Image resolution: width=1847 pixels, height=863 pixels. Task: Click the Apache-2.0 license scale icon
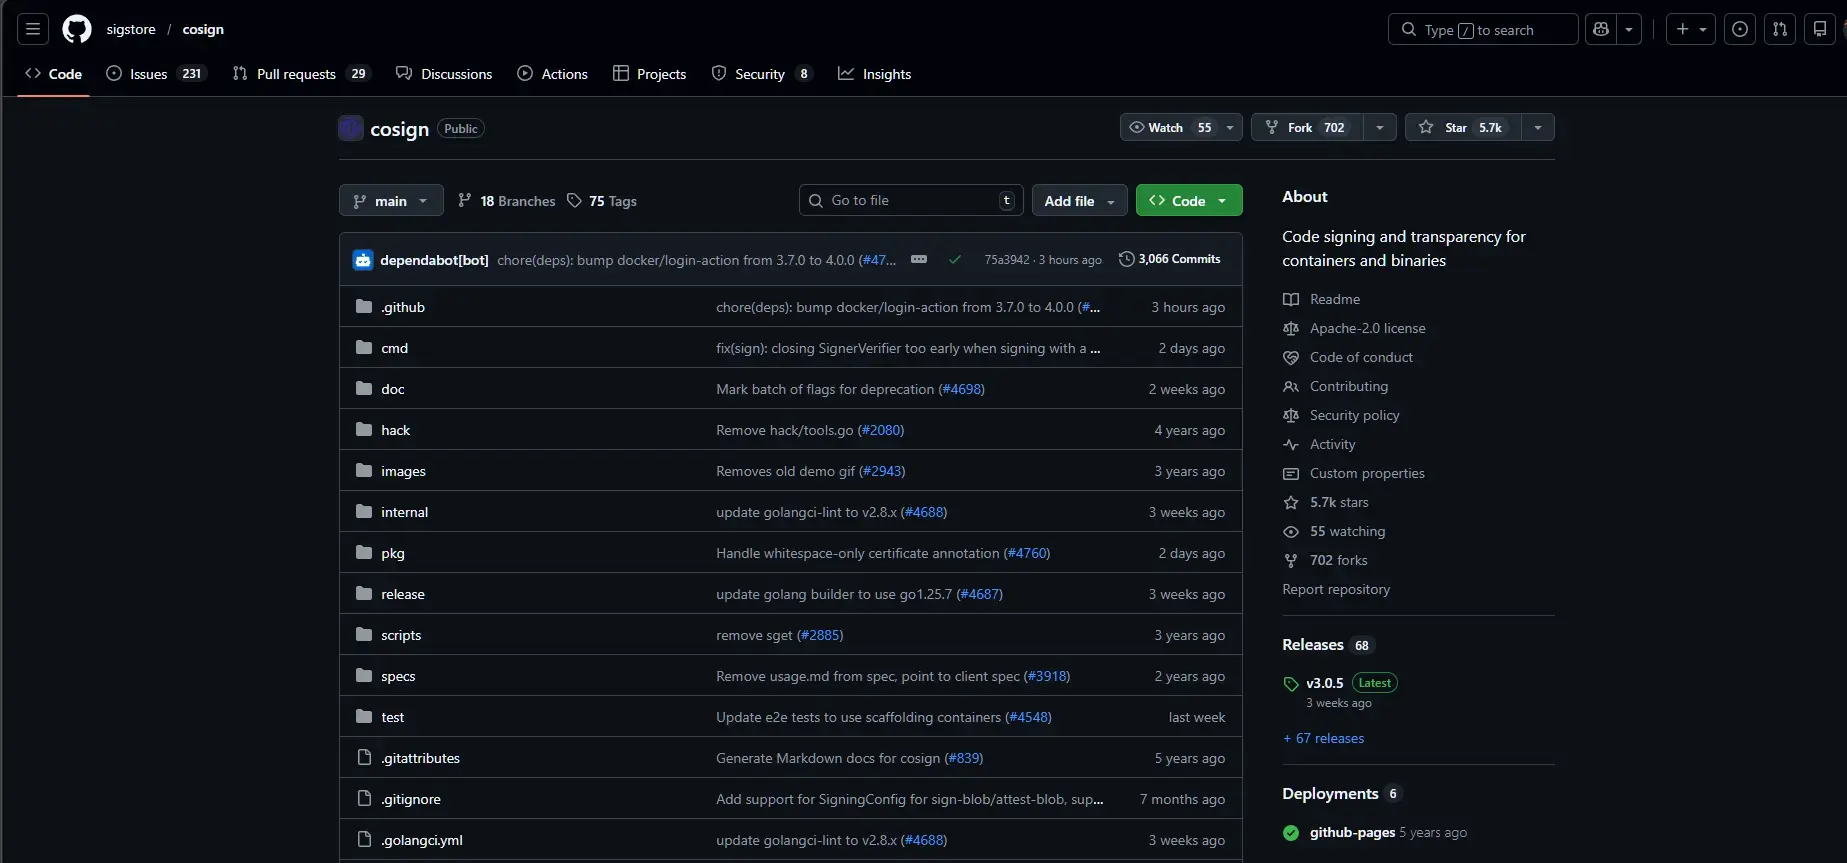tap(1291, 328)
